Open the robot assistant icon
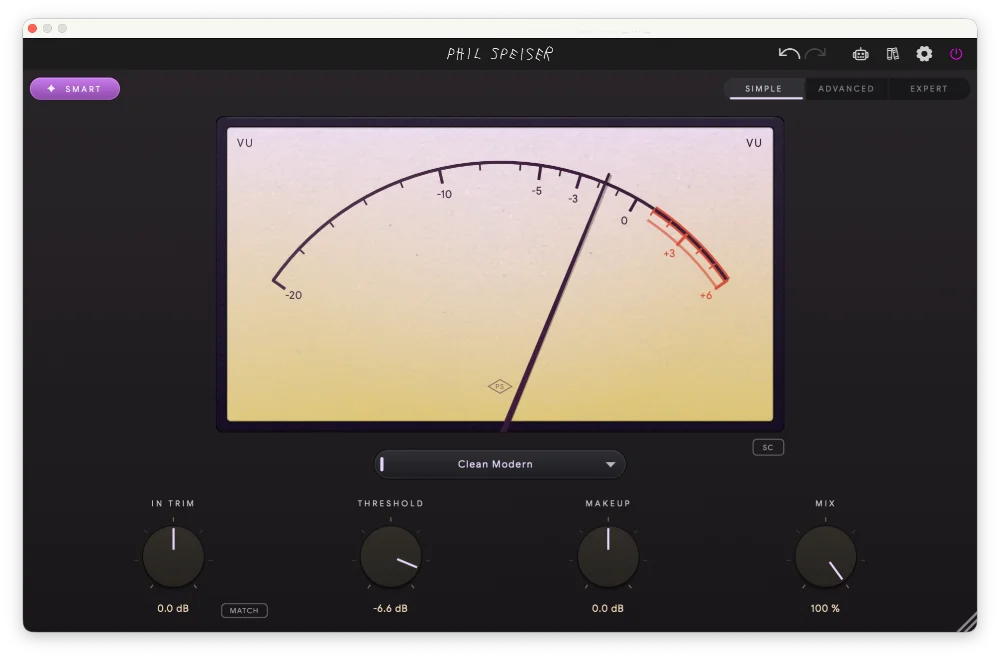This screenshot has width=1000, height=659. click(860, 54)
